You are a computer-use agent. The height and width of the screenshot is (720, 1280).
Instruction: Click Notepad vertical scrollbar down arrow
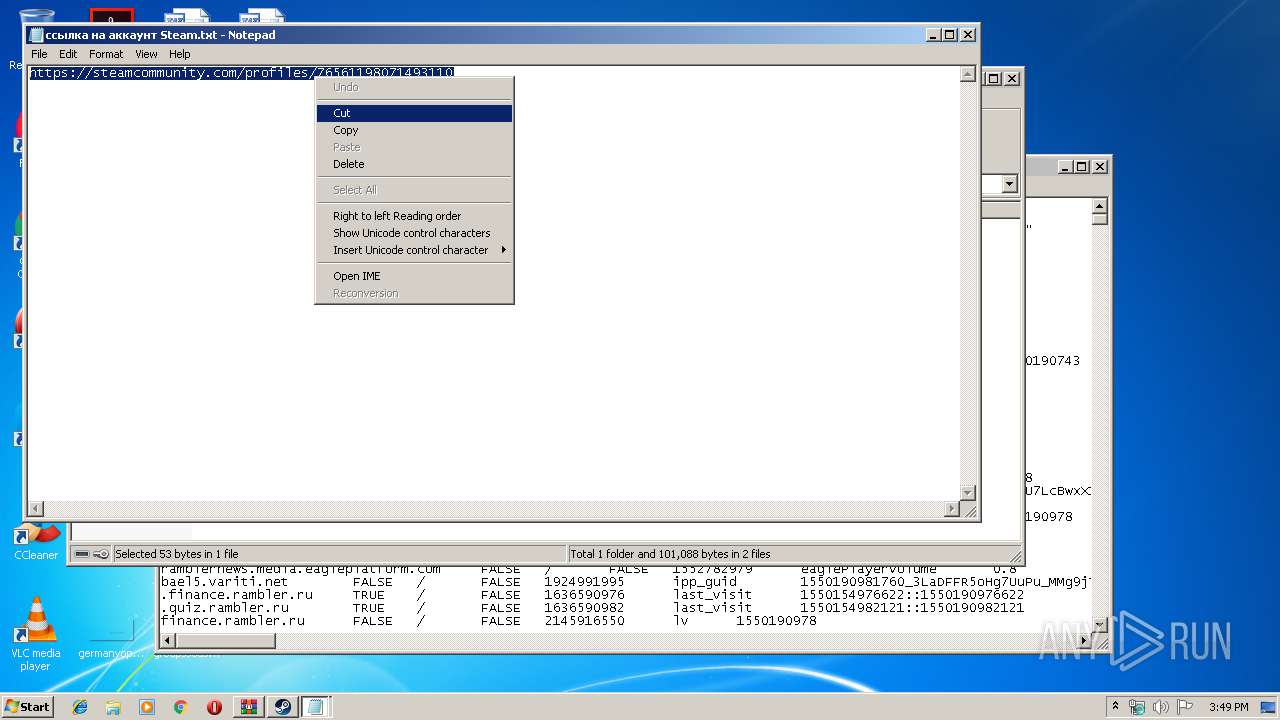(x=967, y=493)
